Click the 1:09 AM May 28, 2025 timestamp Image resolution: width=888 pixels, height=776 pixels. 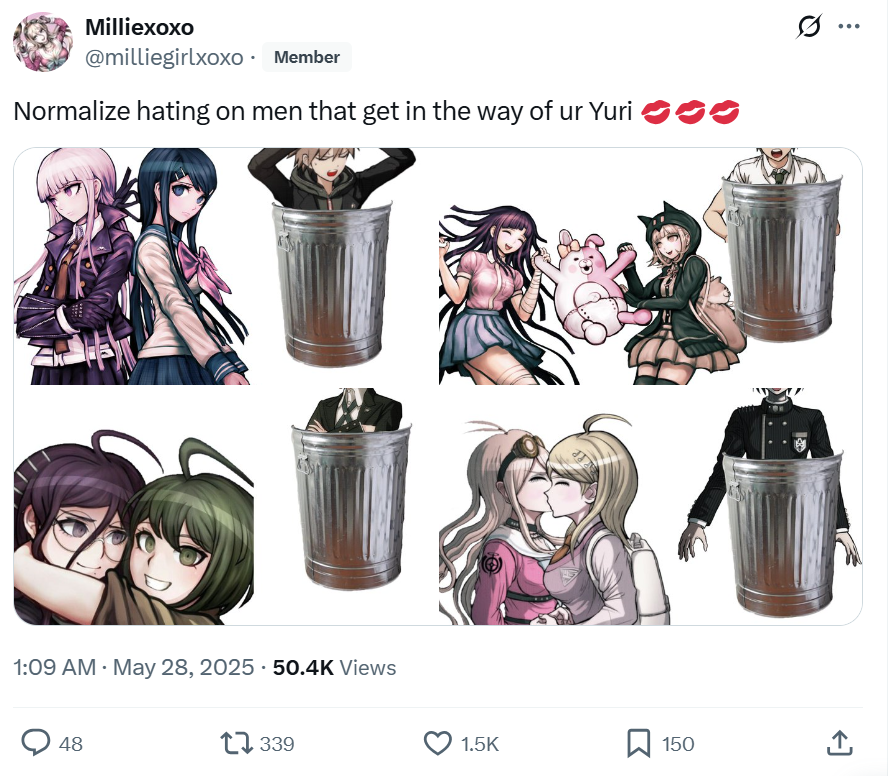click(134, 667)
